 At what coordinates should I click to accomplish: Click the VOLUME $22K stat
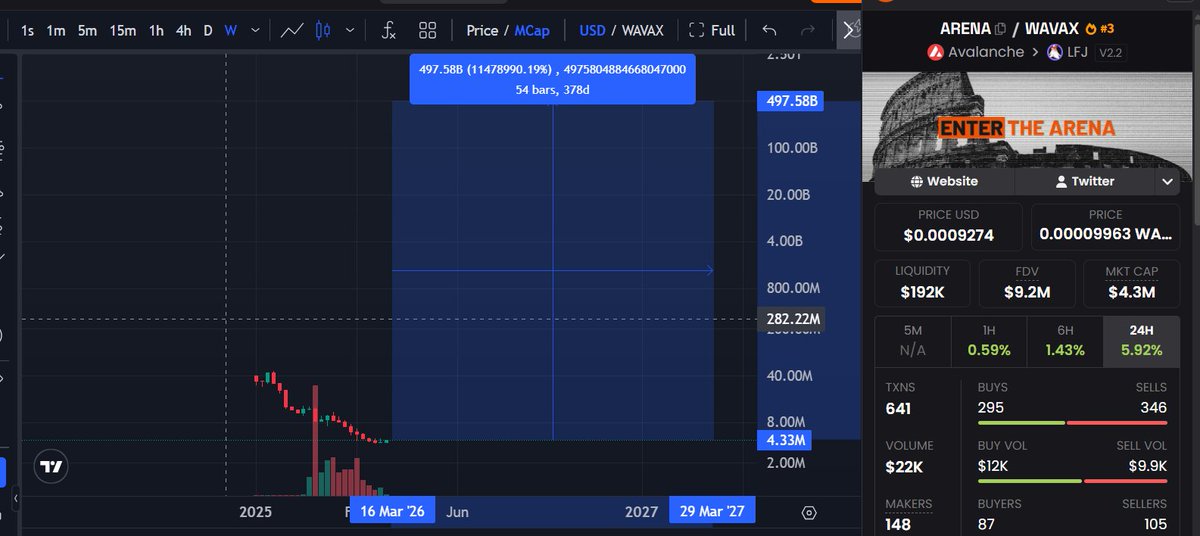[910, 456]
